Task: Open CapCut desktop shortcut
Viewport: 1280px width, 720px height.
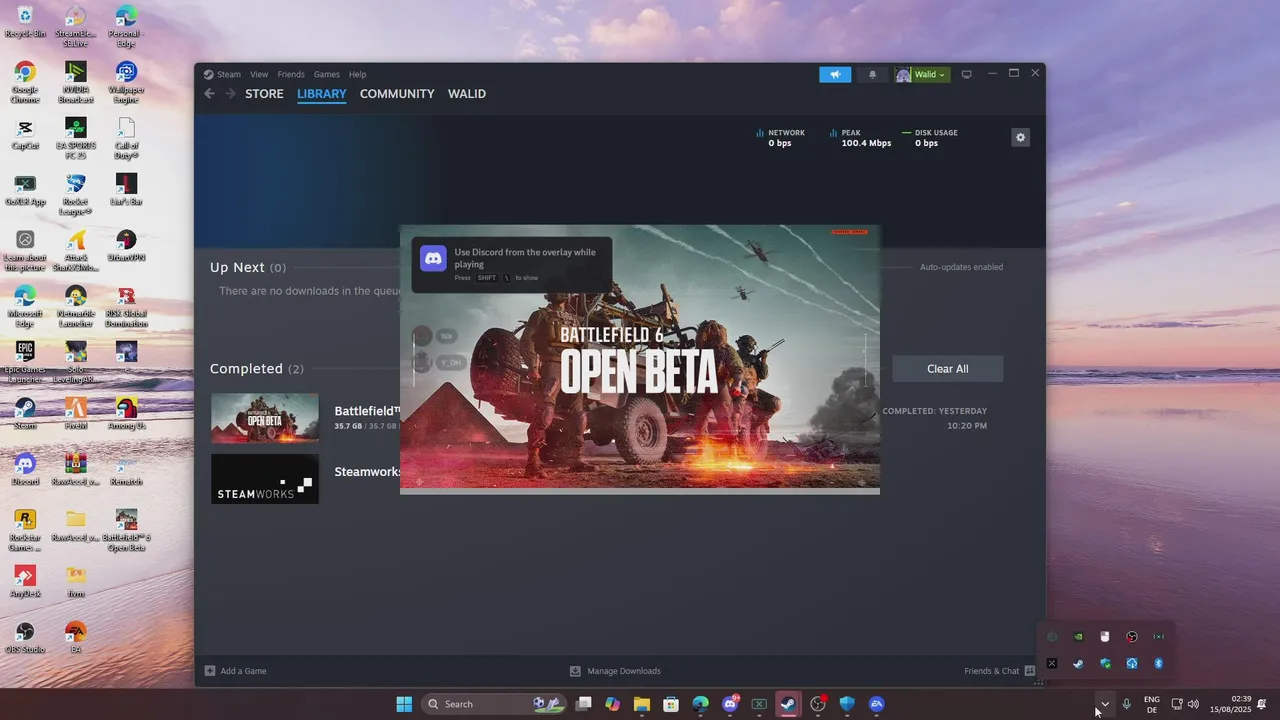Action: tap(25, 134)
